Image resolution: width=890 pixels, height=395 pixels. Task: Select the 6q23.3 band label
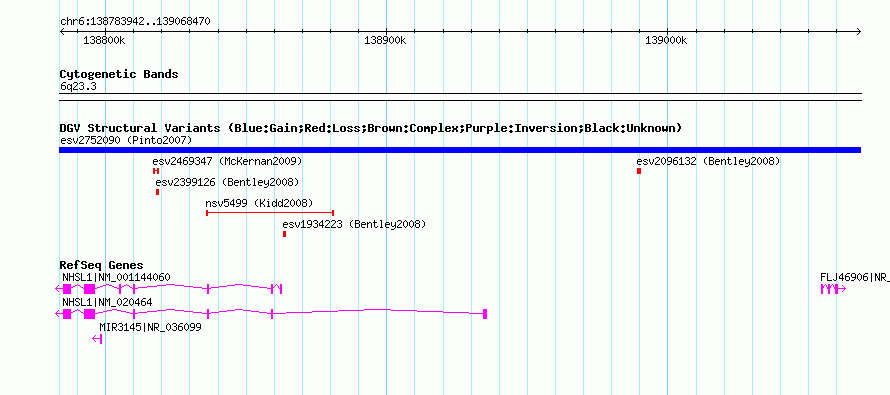click(78, 87)
